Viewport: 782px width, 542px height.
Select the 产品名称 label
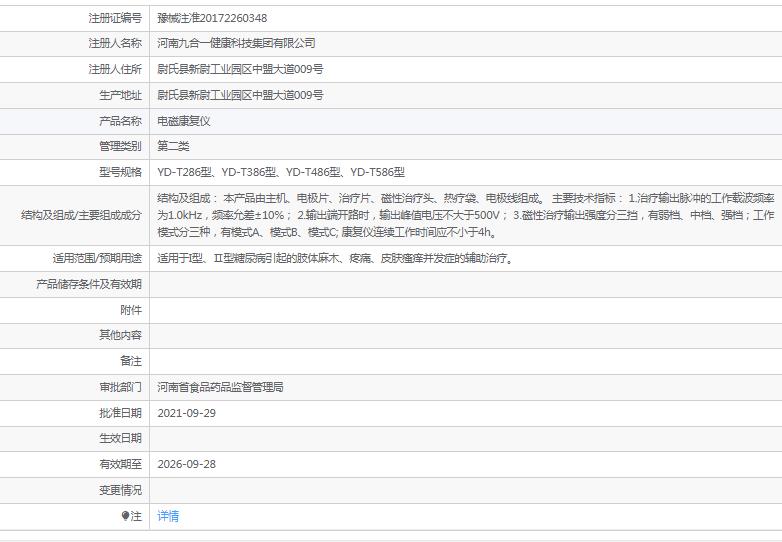coord(121,121)
